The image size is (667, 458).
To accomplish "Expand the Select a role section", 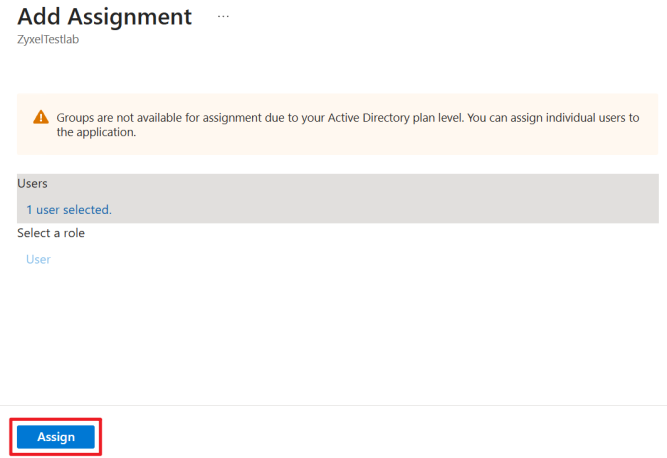I will click(51, 233).
